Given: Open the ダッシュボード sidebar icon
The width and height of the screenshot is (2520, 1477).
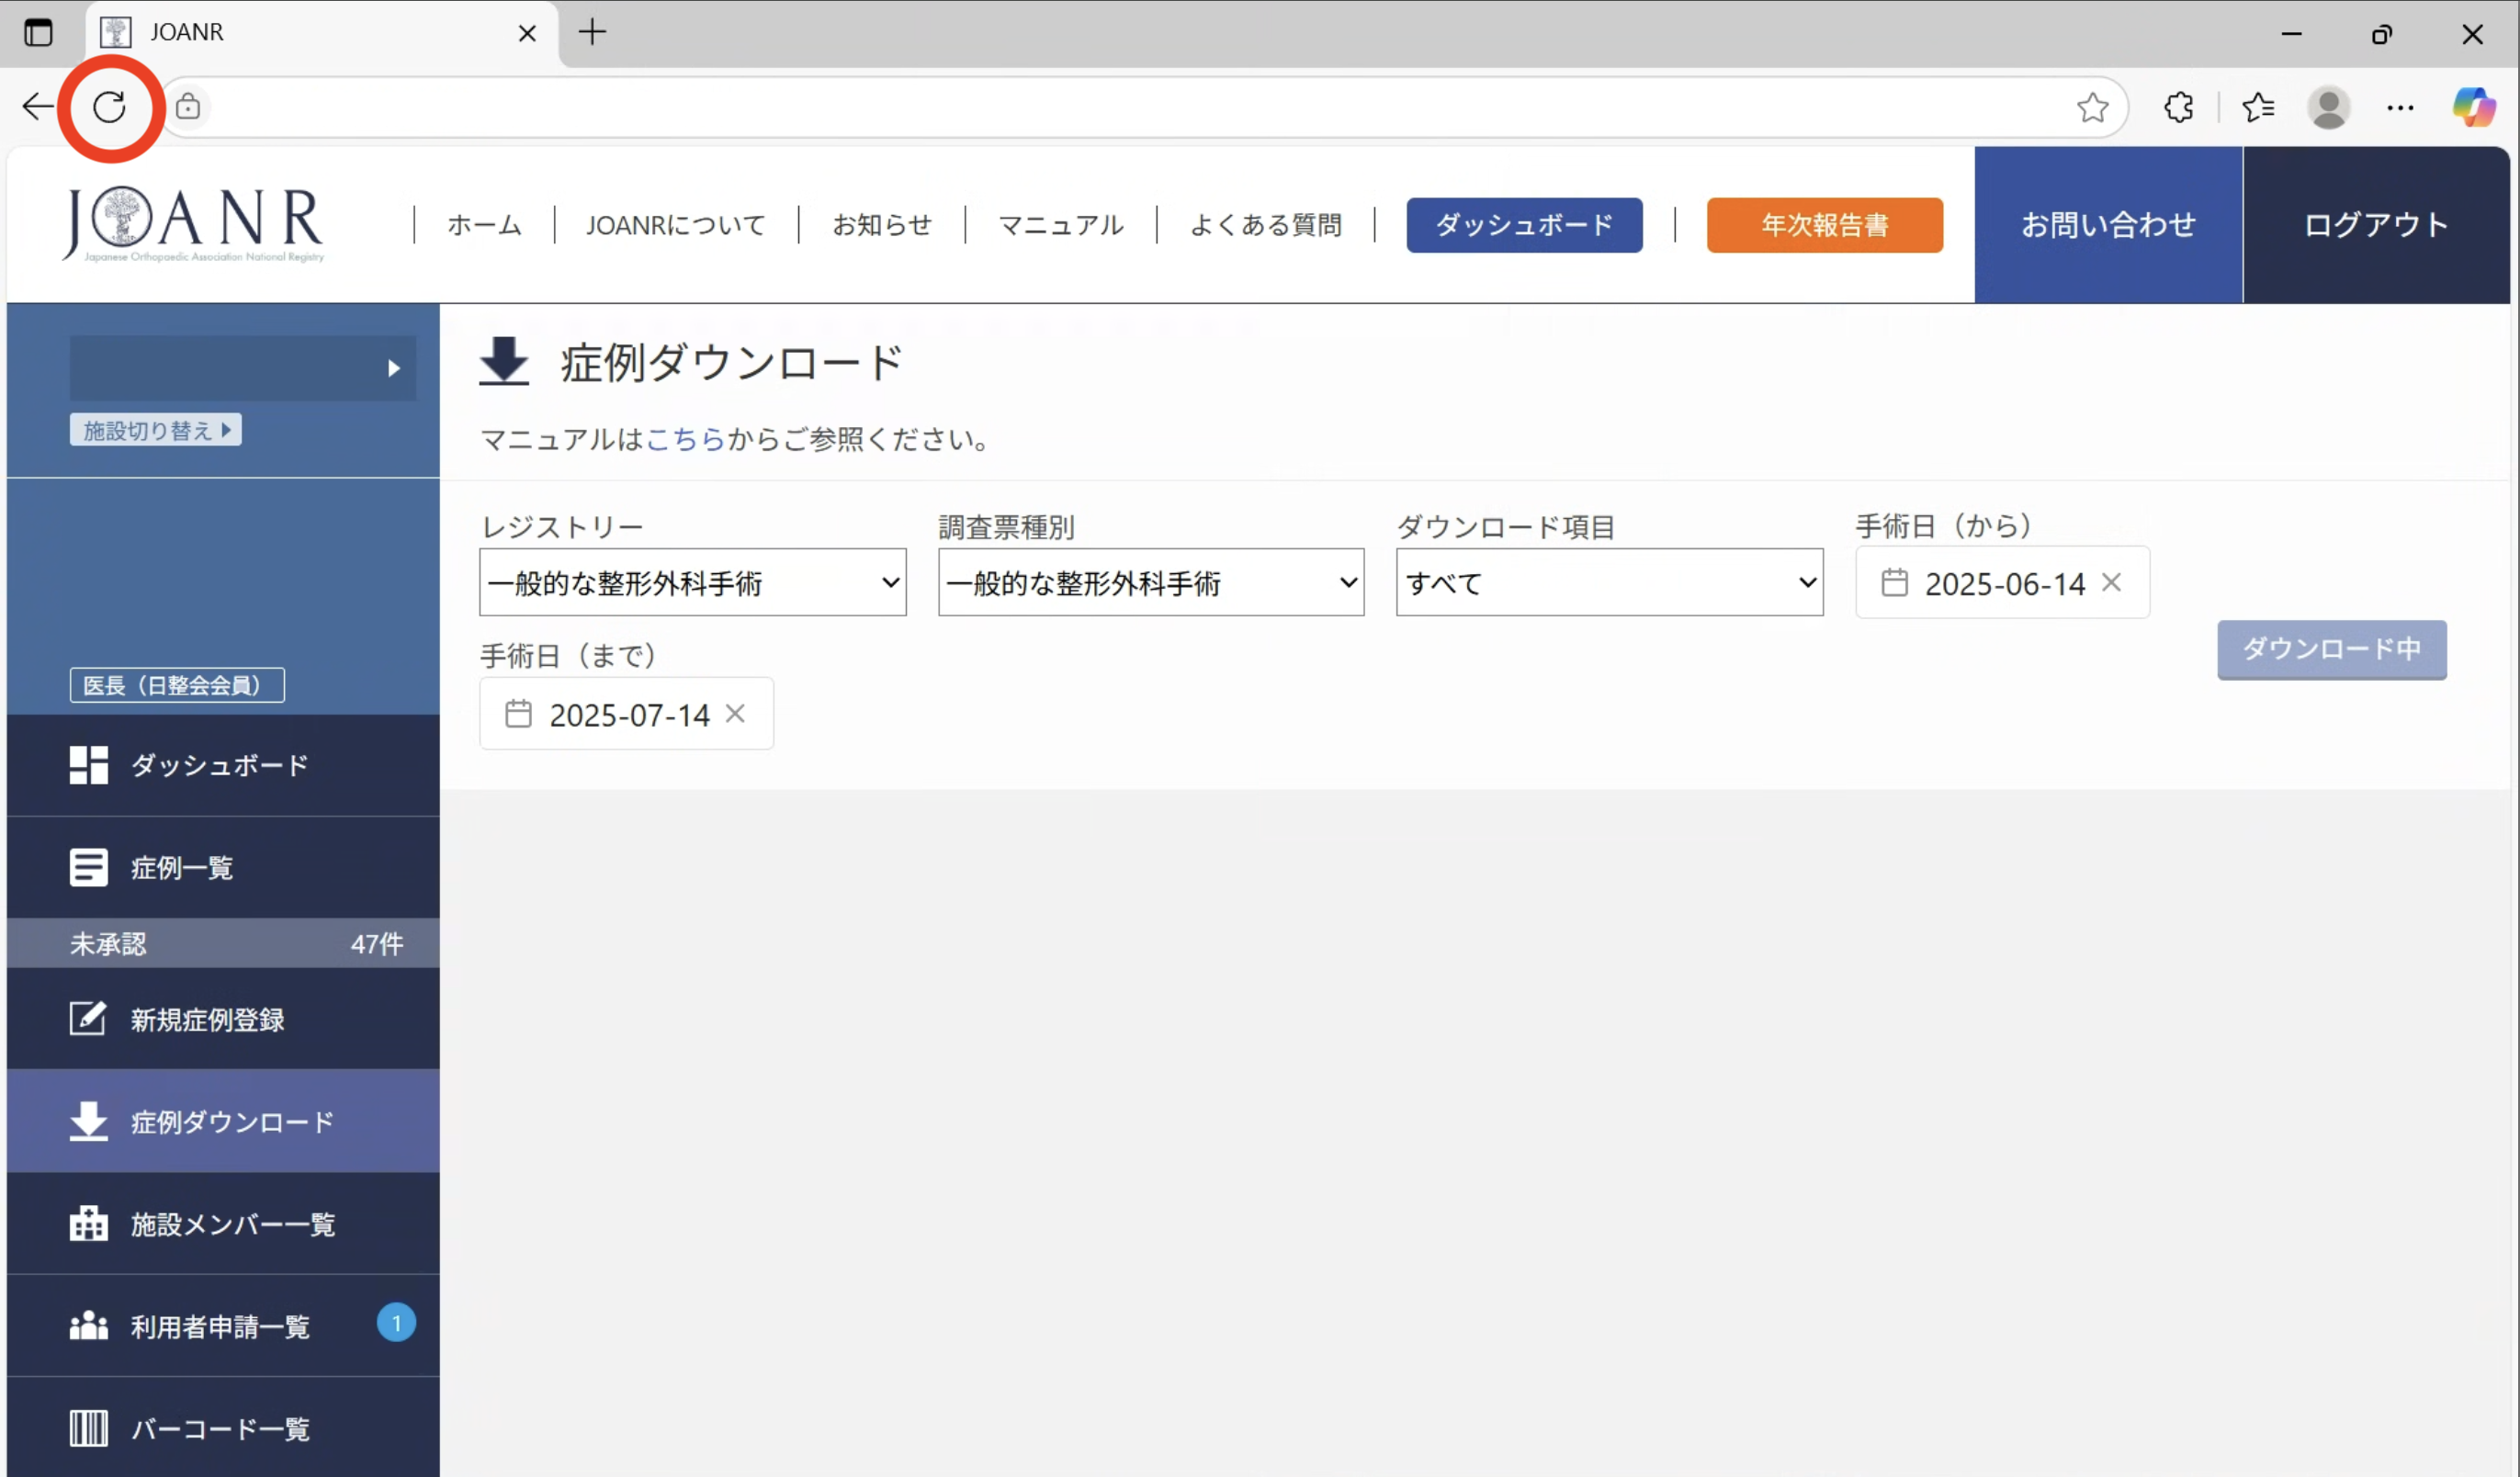Looking at the screenshot, I should (88, 765).
